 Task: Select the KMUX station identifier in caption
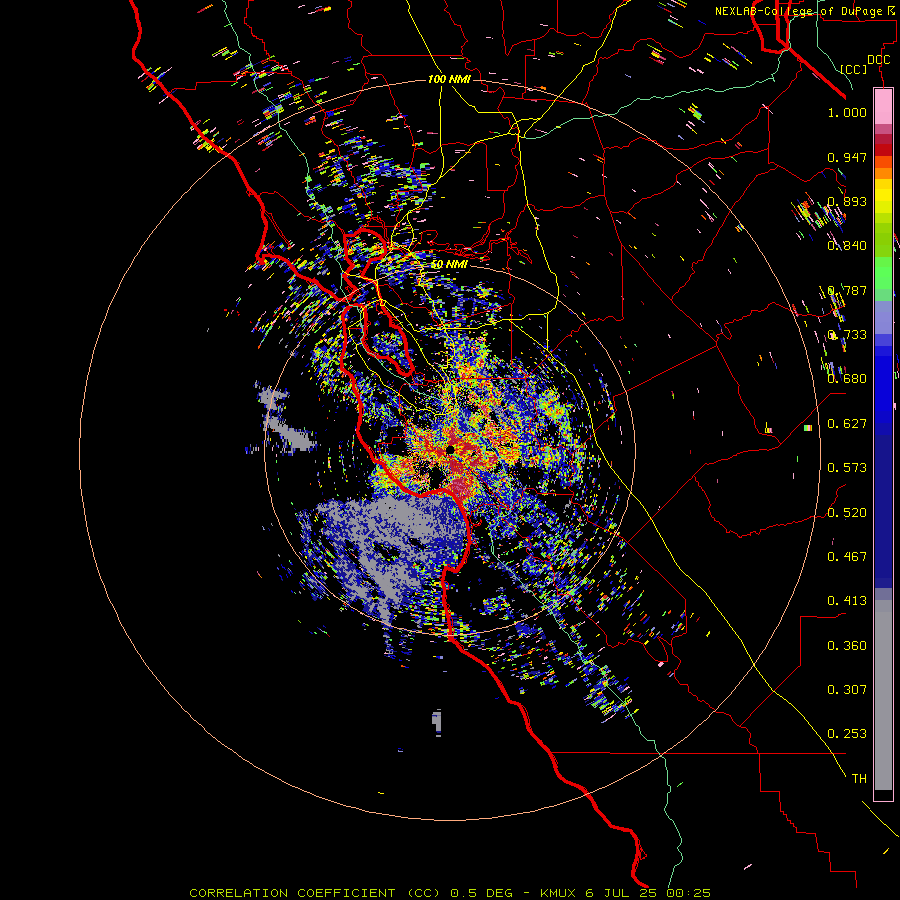point(557,893)
